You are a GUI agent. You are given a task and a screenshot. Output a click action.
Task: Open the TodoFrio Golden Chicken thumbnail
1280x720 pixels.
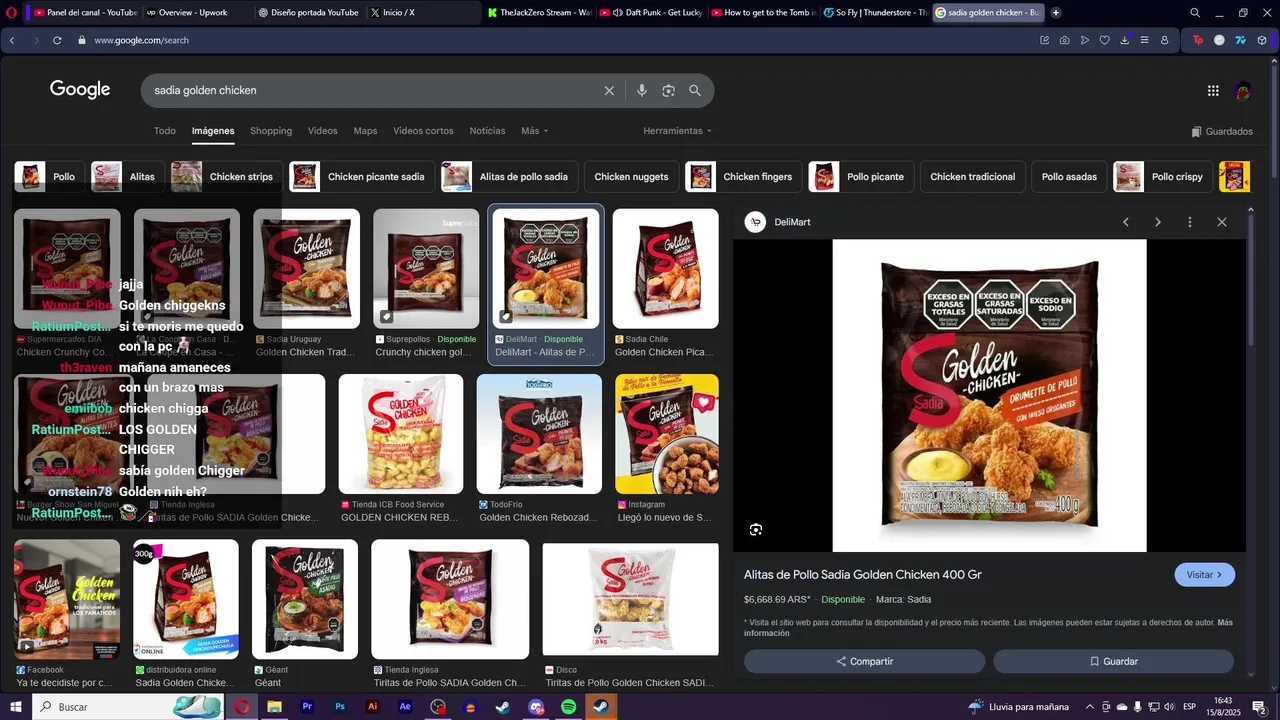(539, 434)
